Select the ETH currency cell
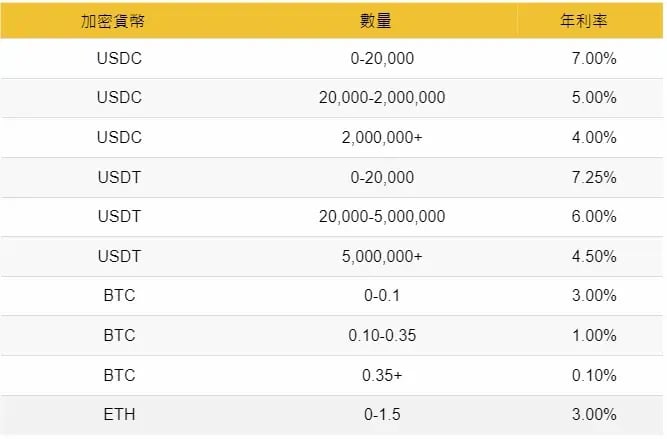The image size is (667, 439). point(120,414)
